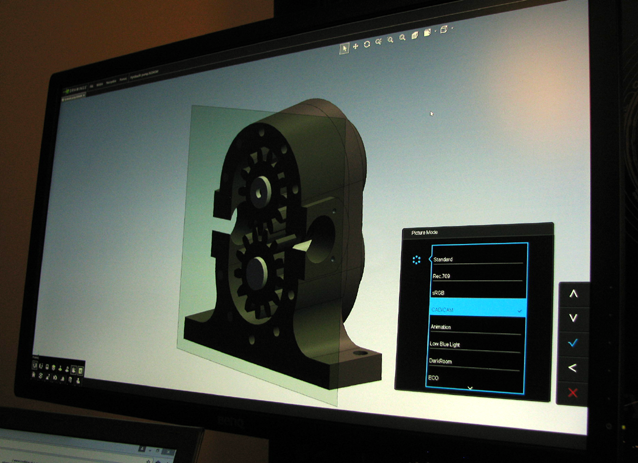Click the last highlighted green icon in palette top row
Viewport: 638px width, 463px height.
81,371
